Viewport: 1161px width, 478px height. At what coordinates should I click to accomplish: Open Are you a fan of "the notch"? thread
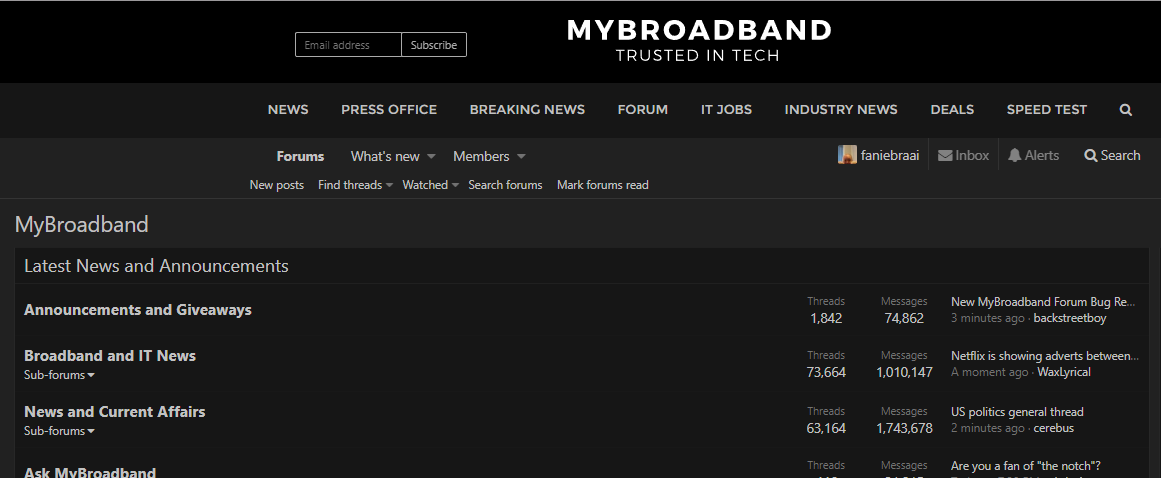tap(1026, 466)
